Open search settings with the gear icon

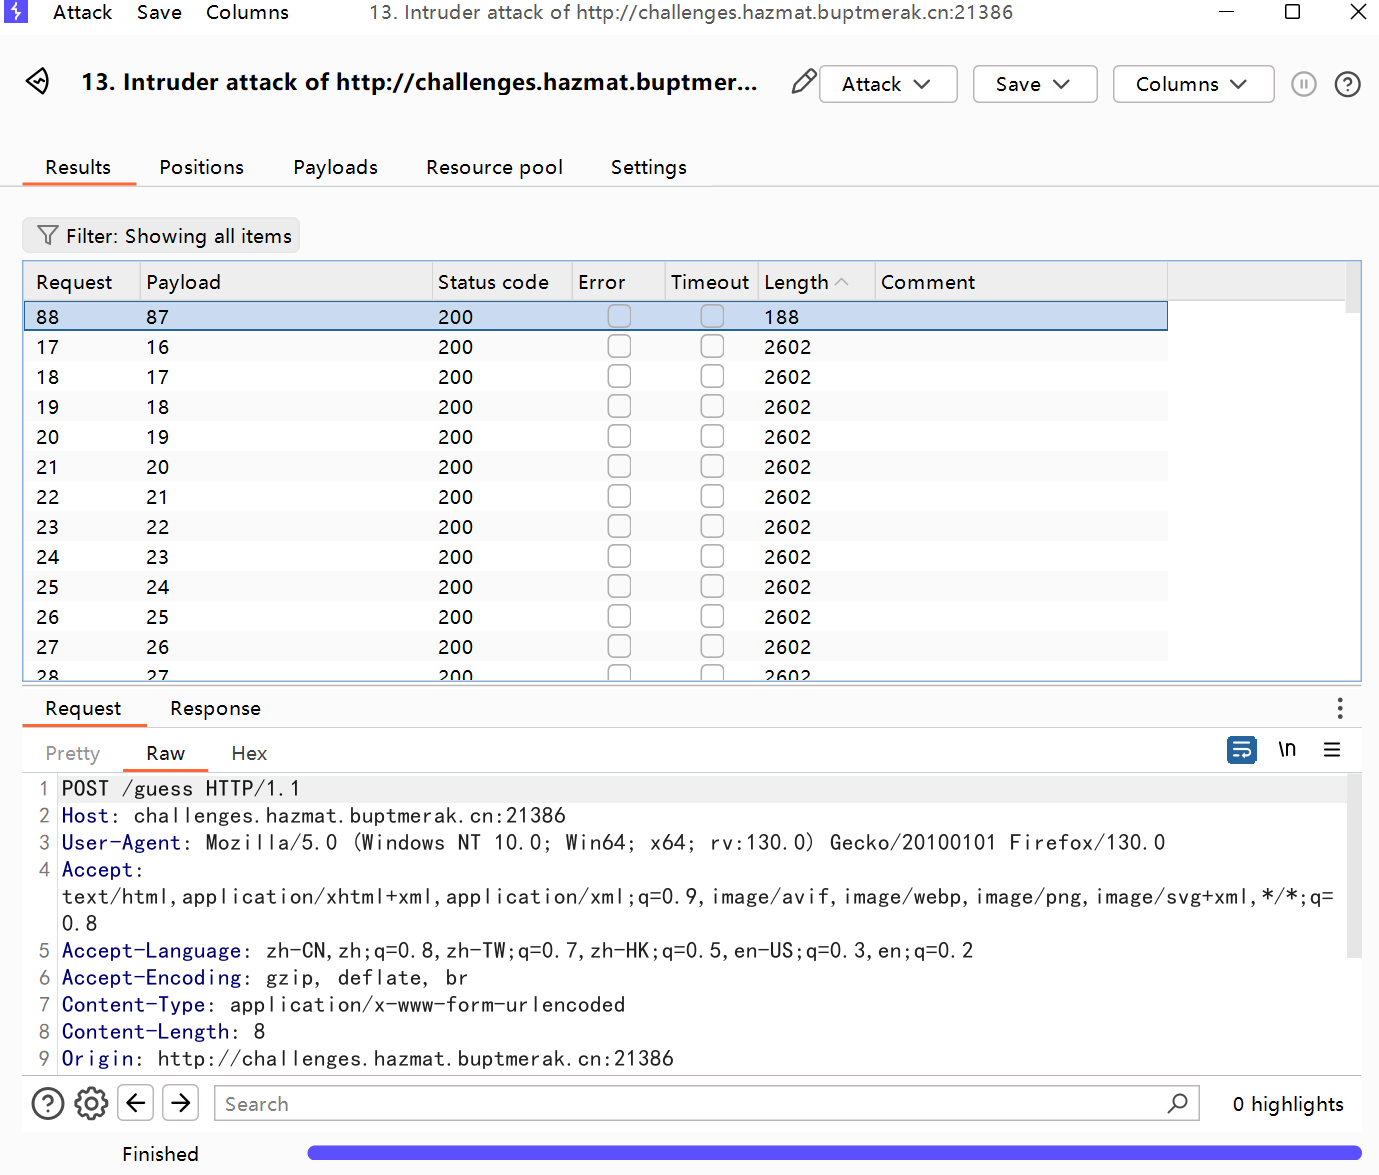coord(91,1104)
